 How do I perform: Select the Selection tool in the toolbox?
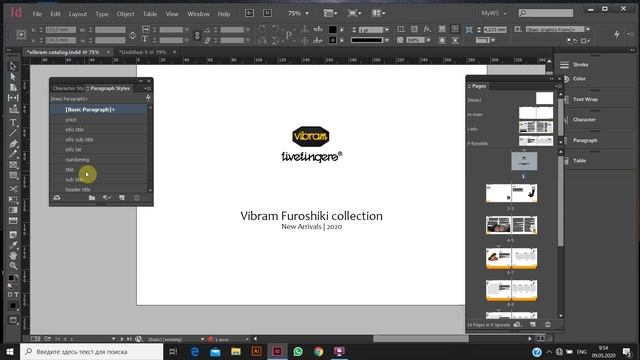(x=13, y=66)
